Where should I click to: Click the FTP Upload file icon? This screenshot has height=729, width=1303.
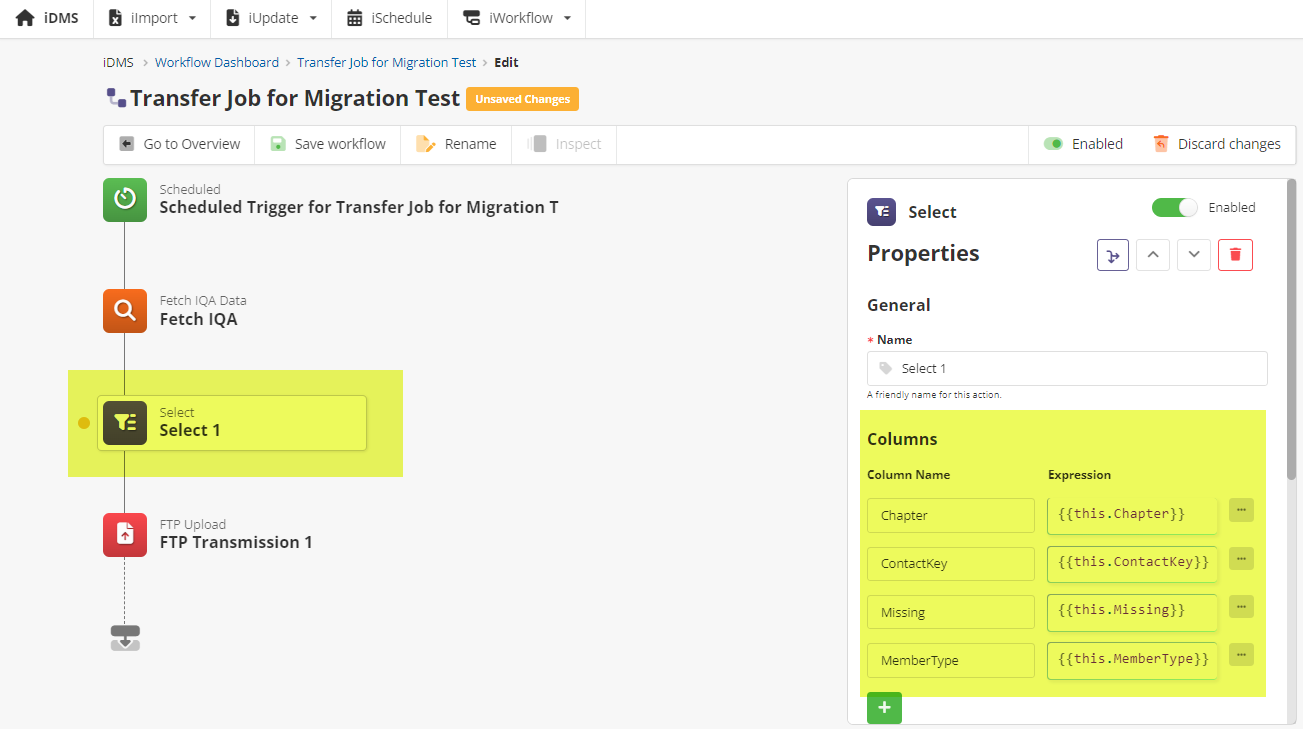coord(125,534)
